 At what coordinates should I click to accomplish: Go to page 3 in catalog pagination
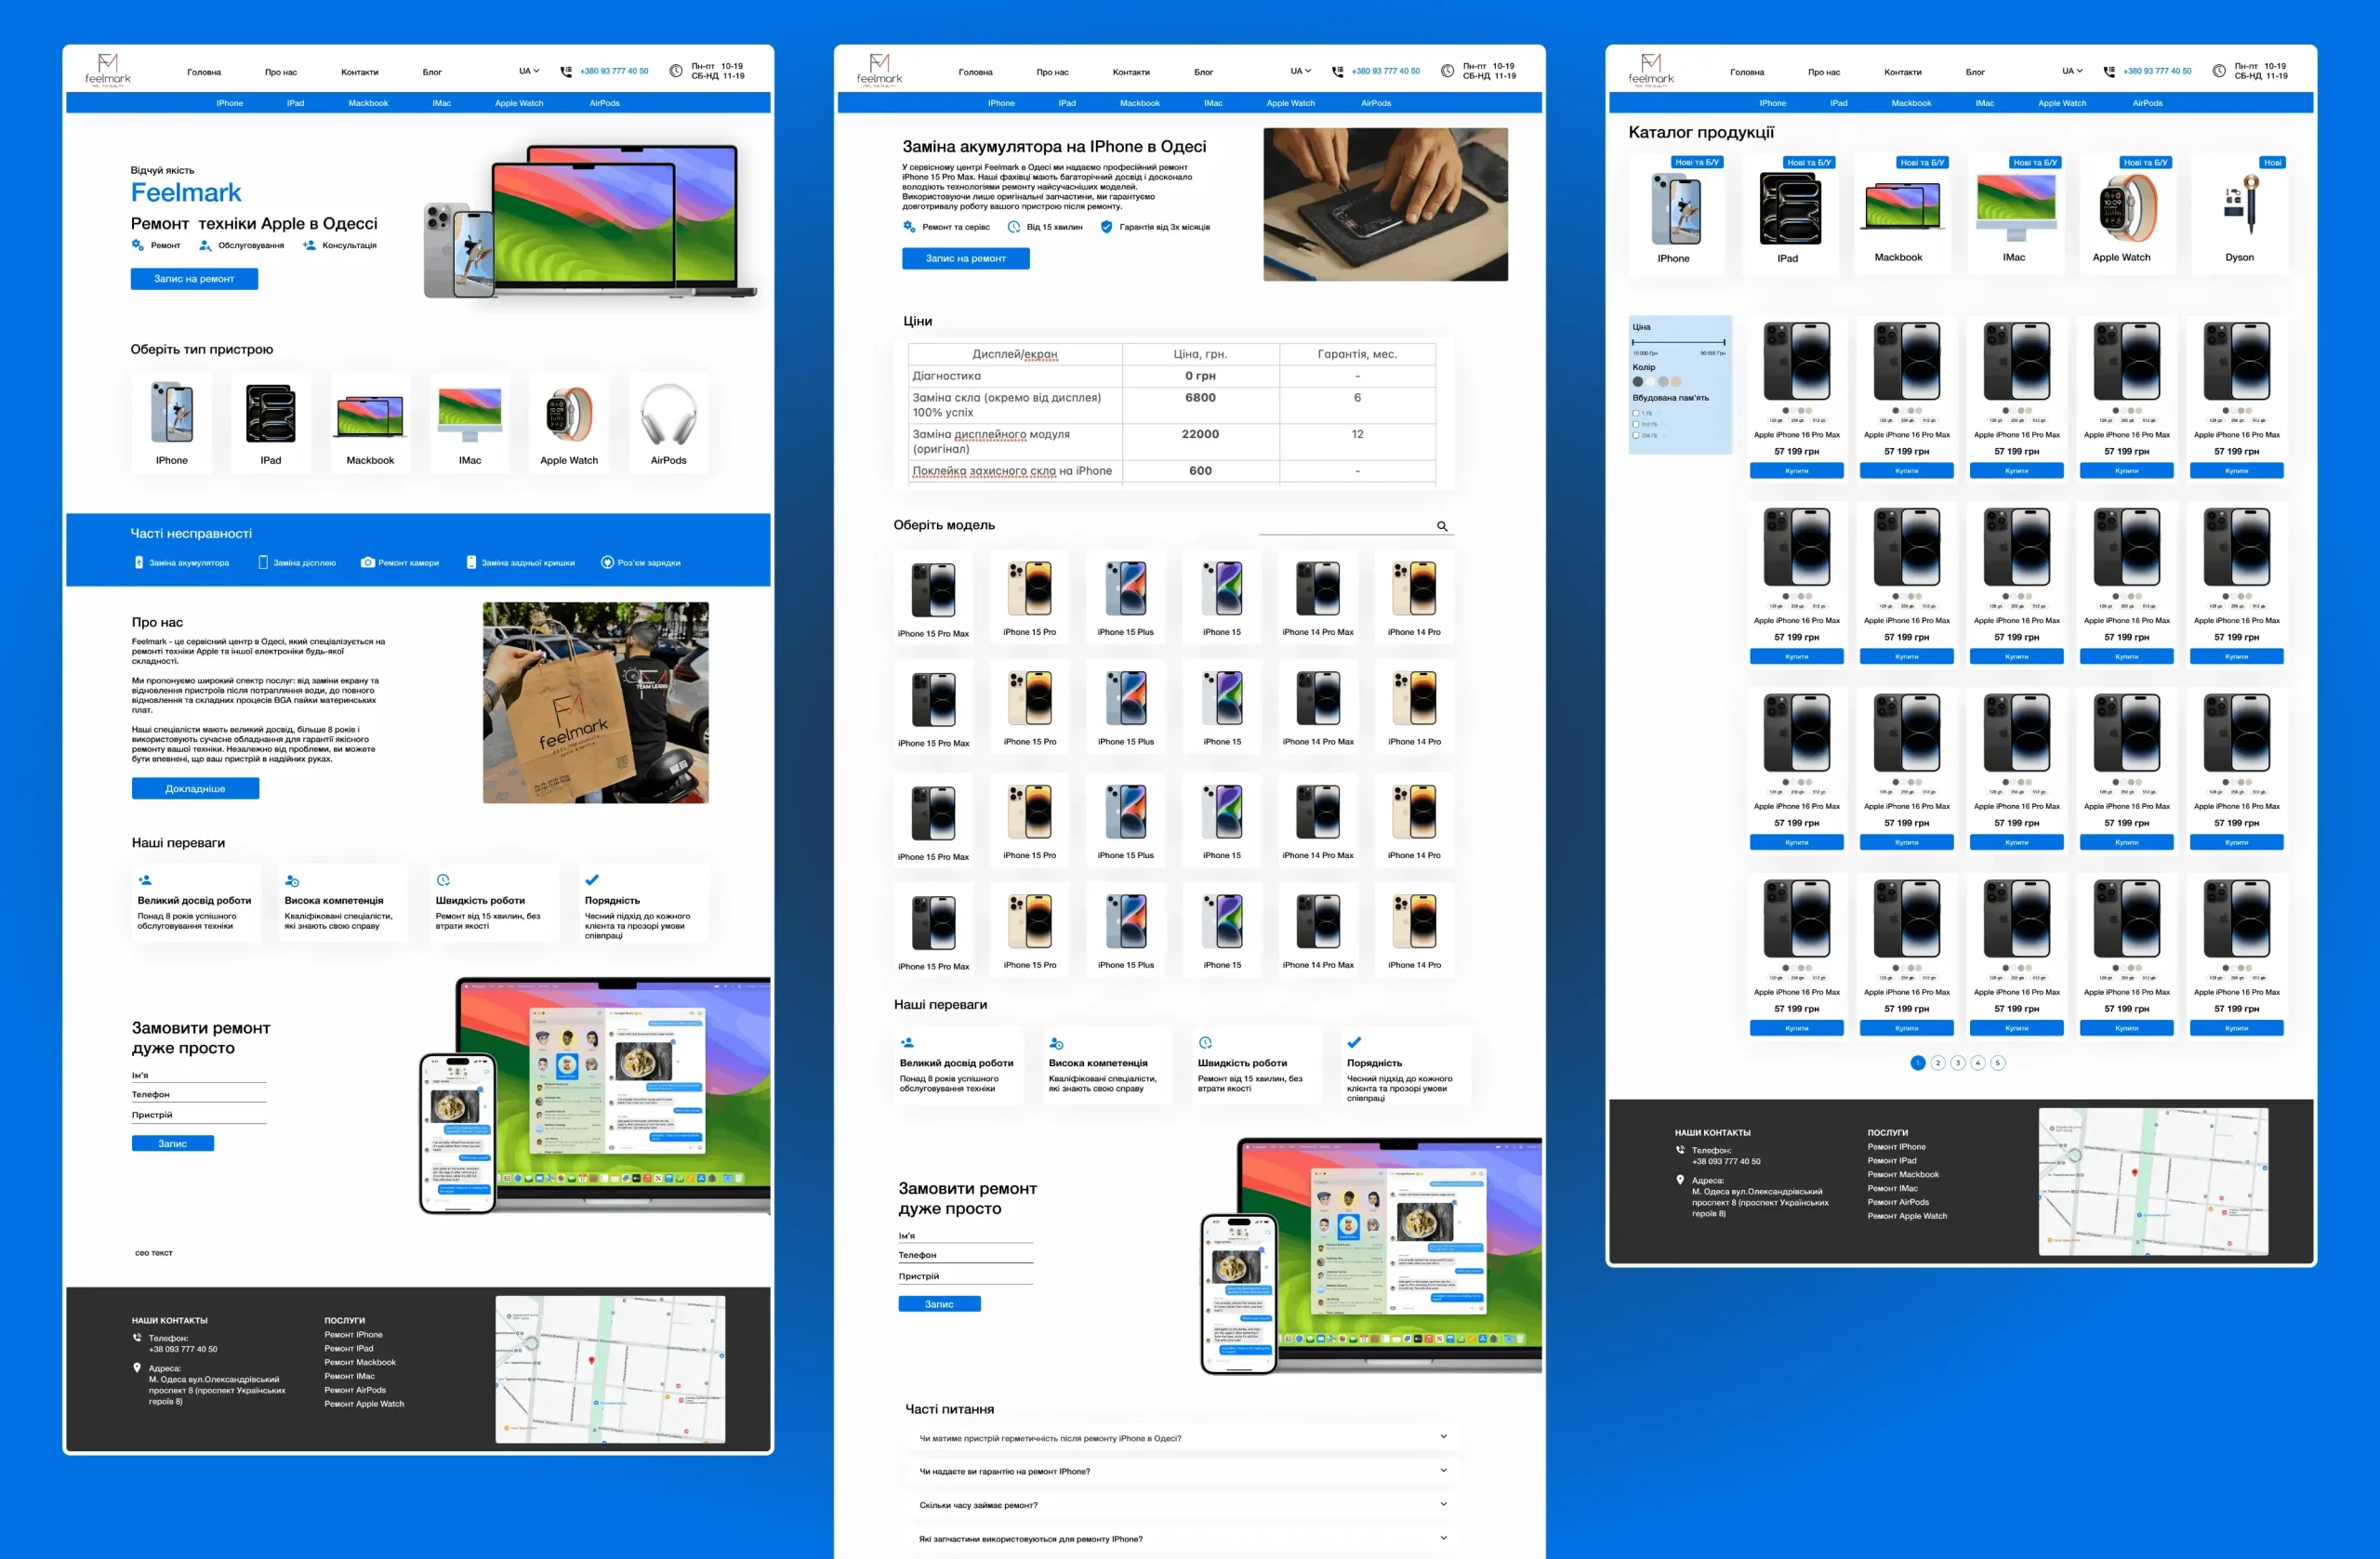pyautogui.click(x=1957, y=1063)
